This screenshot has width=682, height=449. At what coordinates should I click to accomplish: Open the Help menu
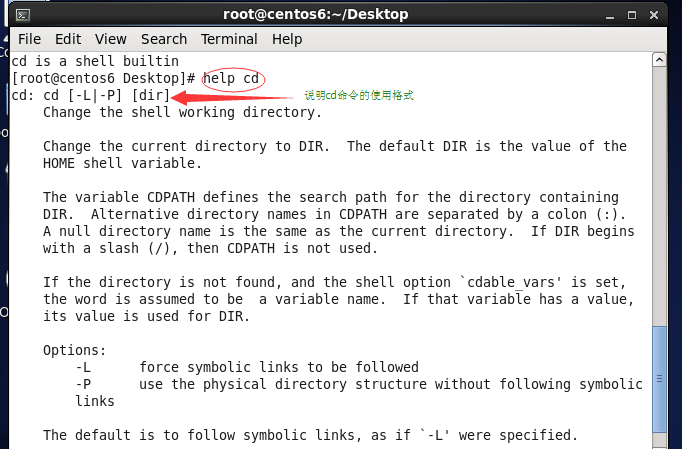click(287, 39)
